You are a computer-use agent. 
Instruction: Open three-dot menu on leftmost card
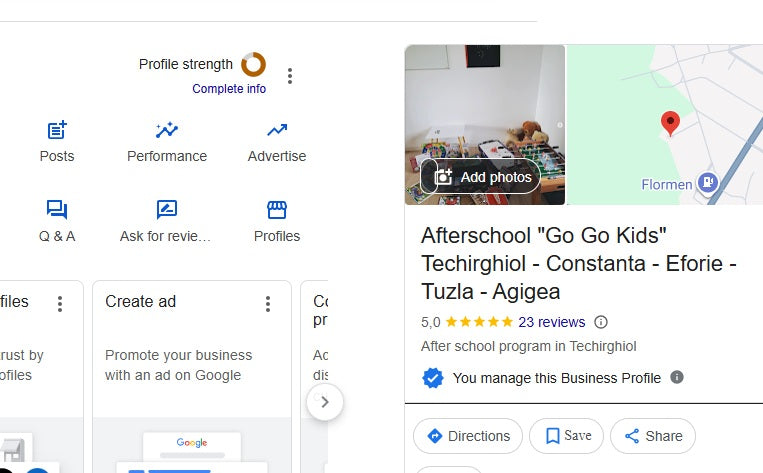60,303
